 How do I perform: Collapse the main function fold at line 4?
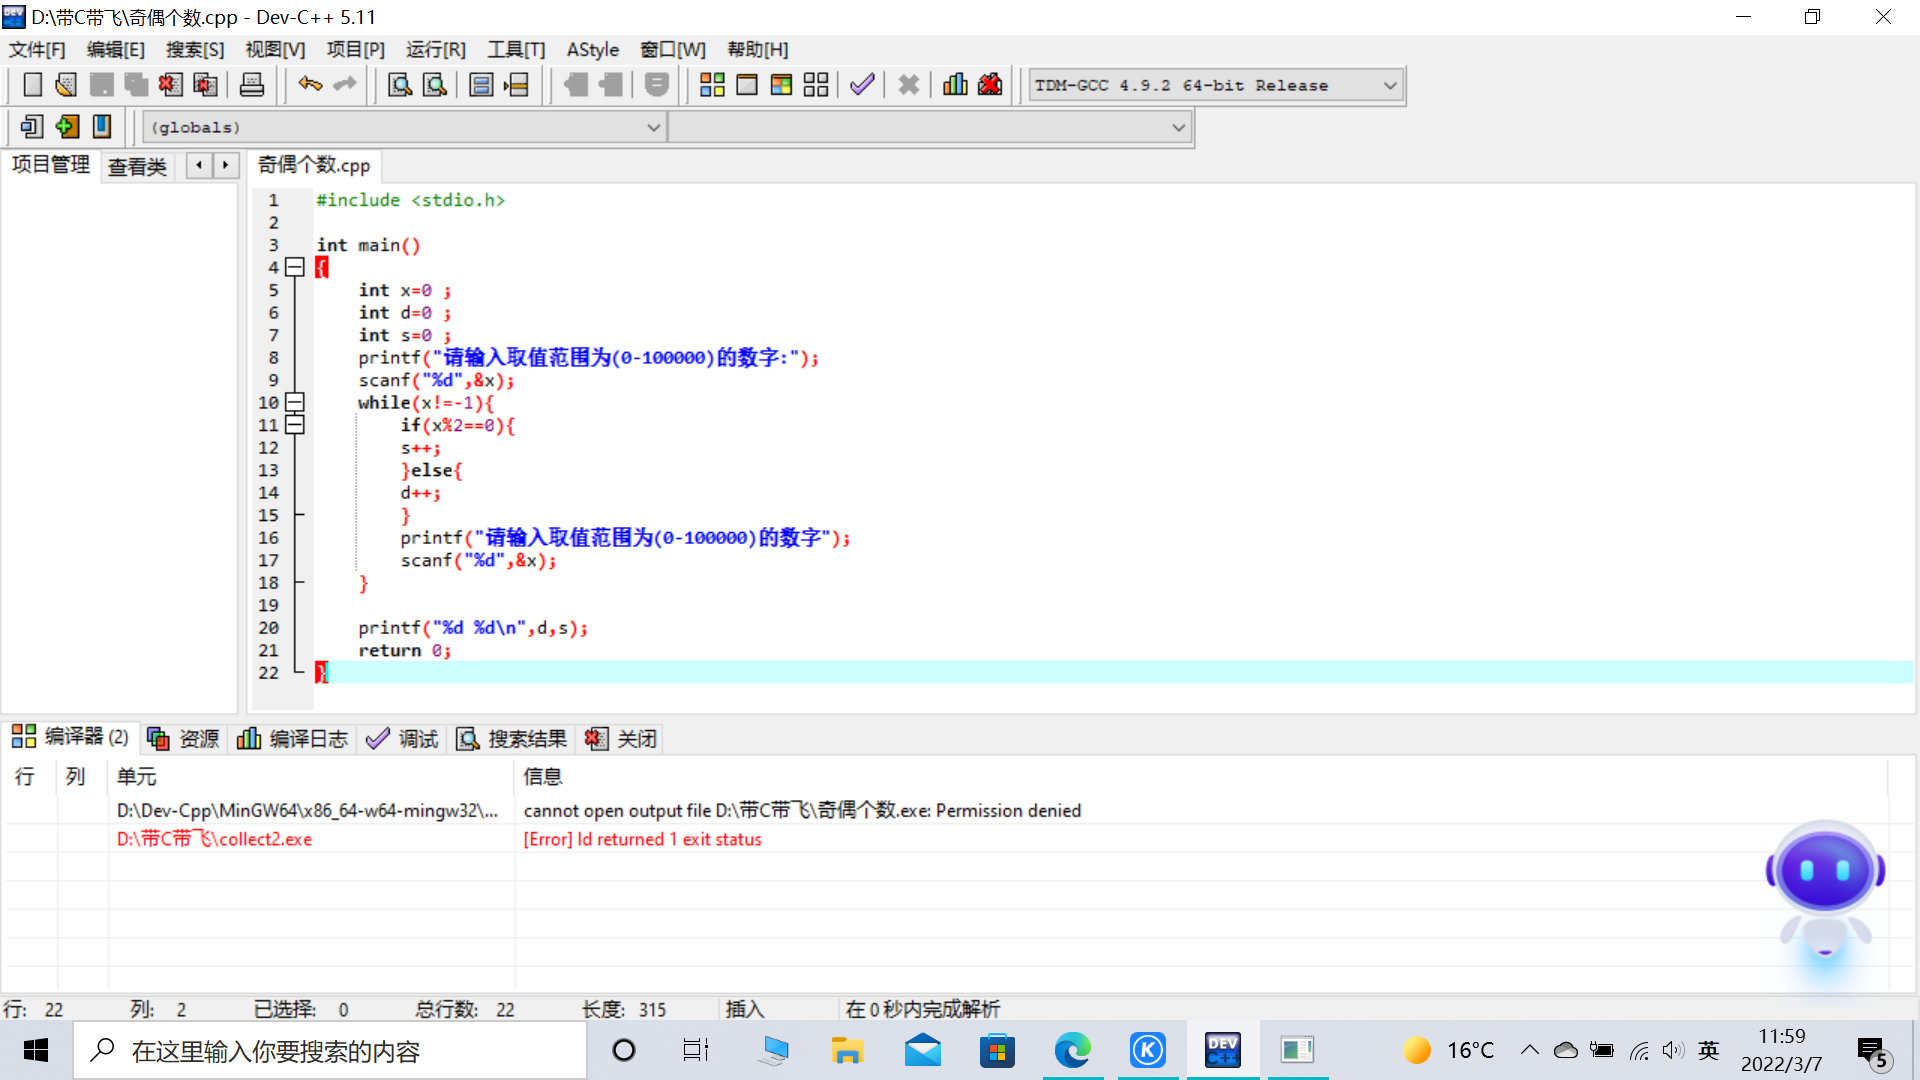pyautogui.click(x=294, y=267)
